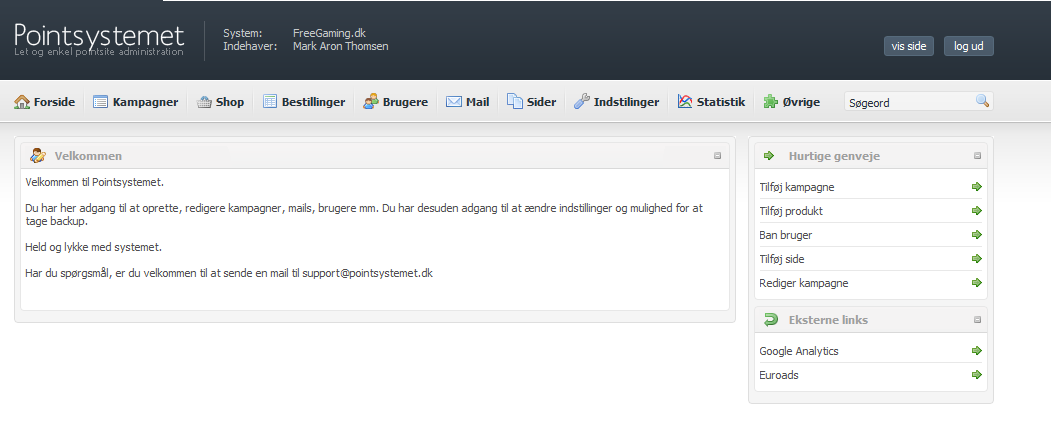
Task: Click the Mark Aron Thomsen owner name
Action: (x=341, y=46)
